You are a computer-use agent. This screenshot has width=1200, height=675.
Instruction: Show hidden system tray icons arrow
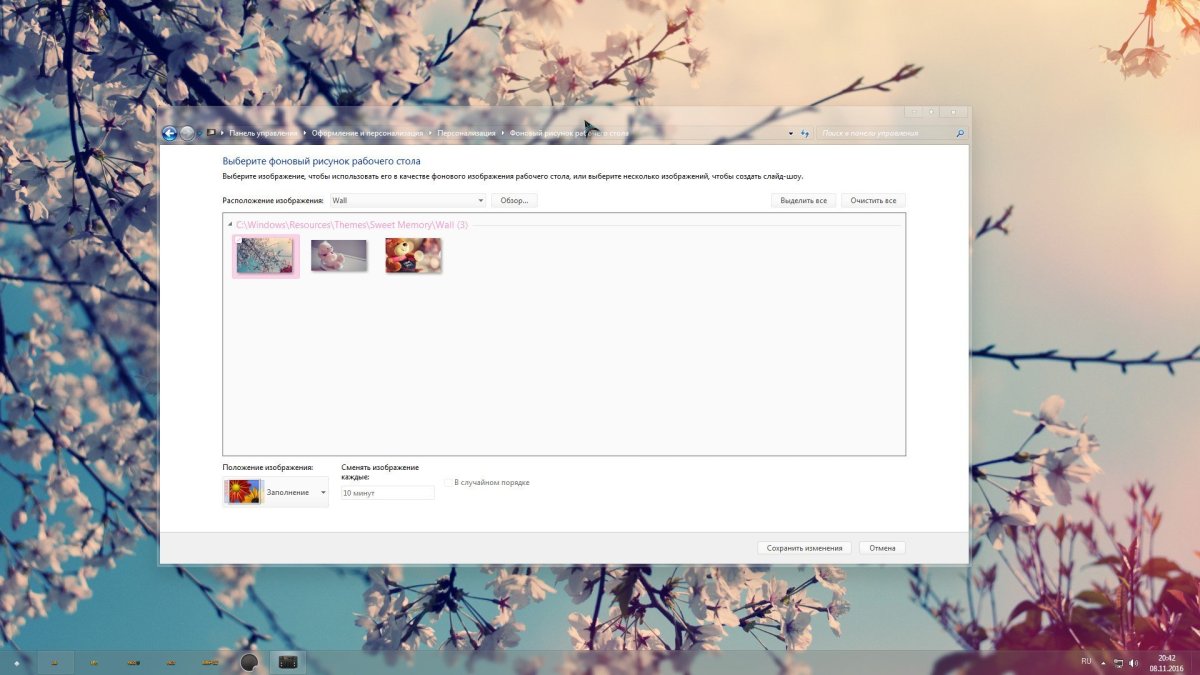coord(1103,663)
